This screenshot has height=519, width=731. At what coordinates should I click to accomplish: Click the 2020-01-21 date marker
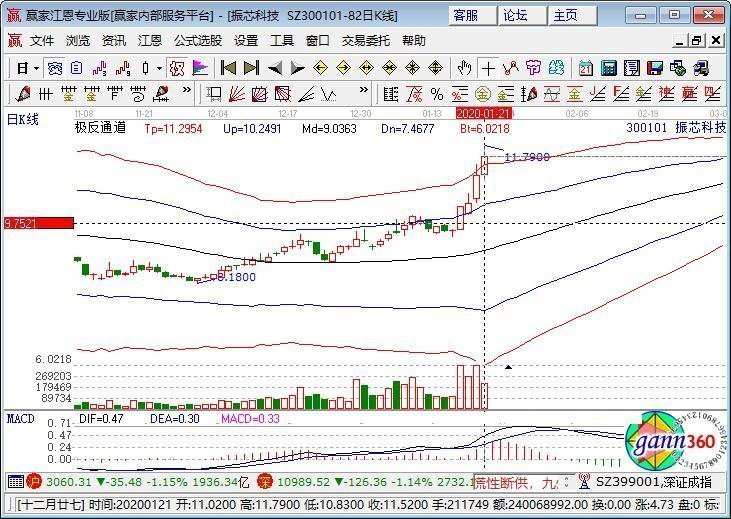[x=483, y=113]
